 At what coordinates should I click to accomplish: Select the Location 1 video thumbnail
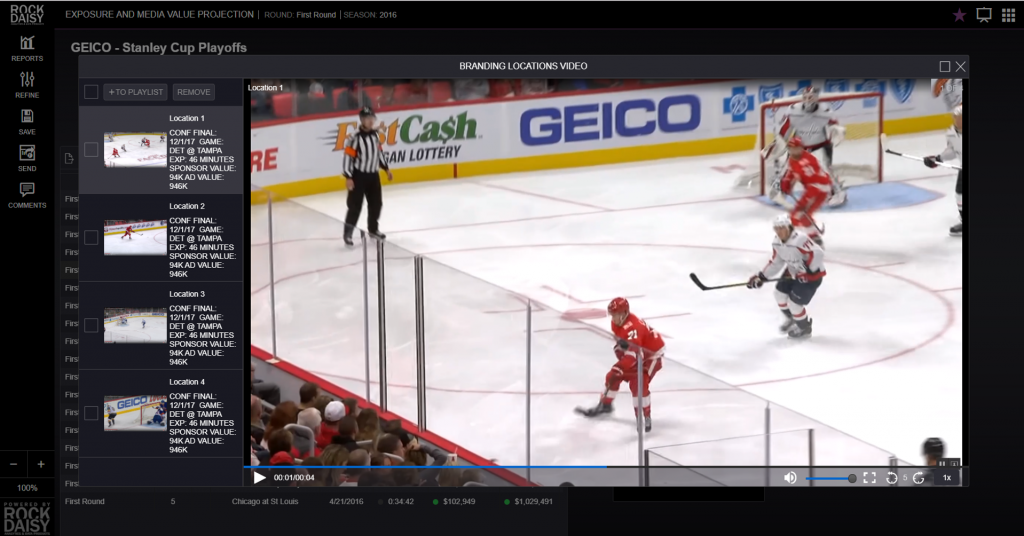(135, 150)
